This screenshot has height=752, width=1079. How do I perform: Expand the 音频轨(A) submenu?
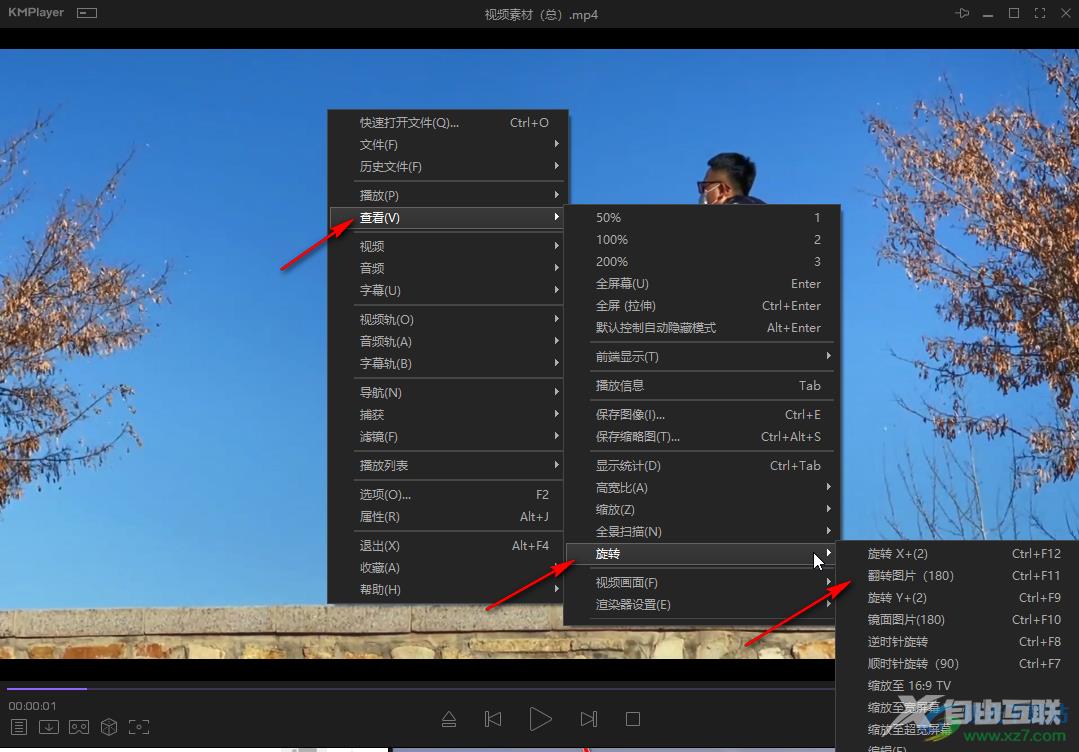click(446, 341)
